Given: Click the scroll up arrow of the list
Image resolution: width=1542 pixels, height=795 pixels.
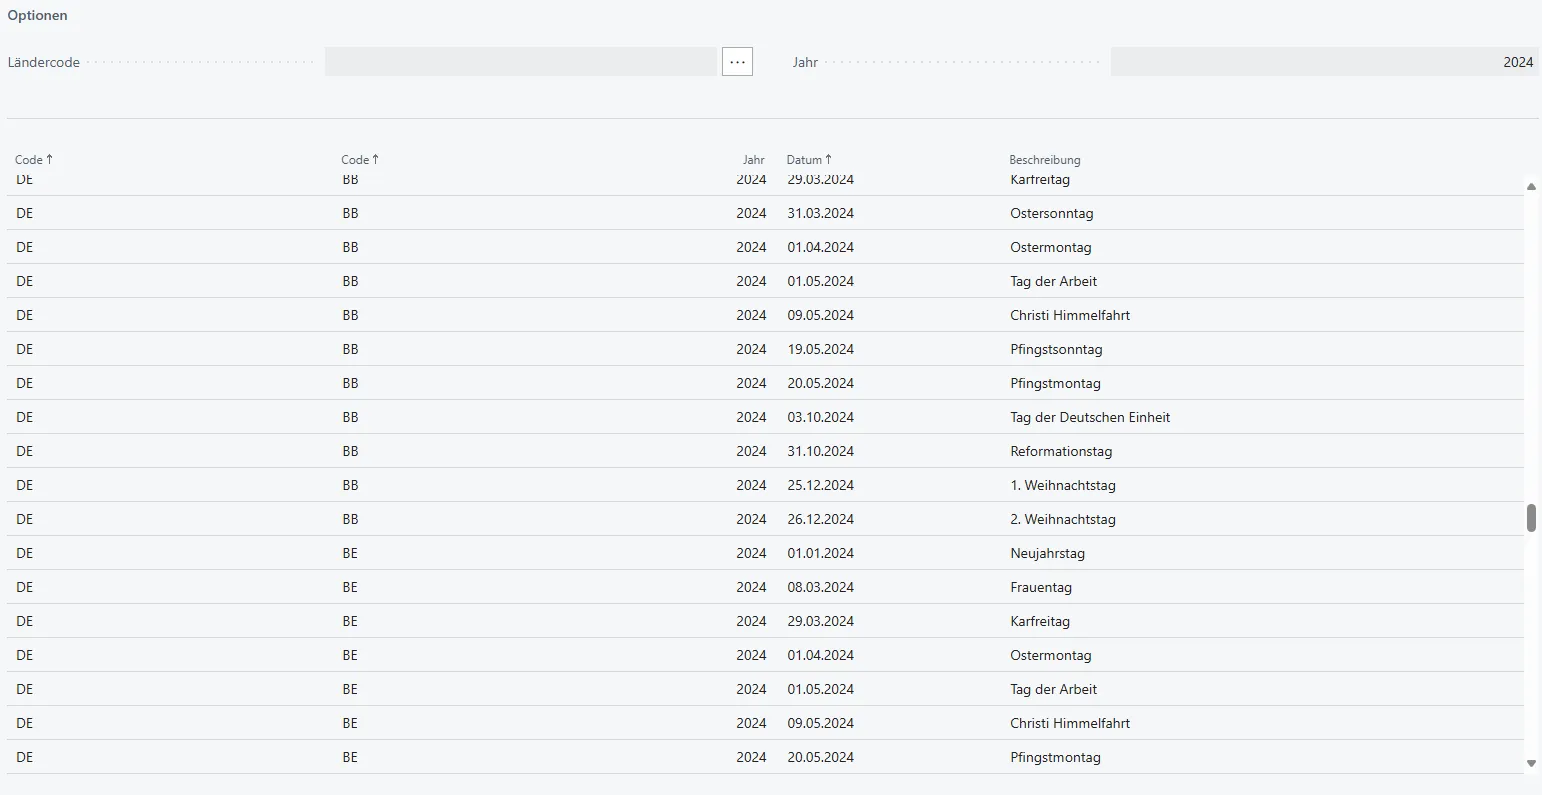Looking at the screenshot, I should click(x=1531, y=186).
